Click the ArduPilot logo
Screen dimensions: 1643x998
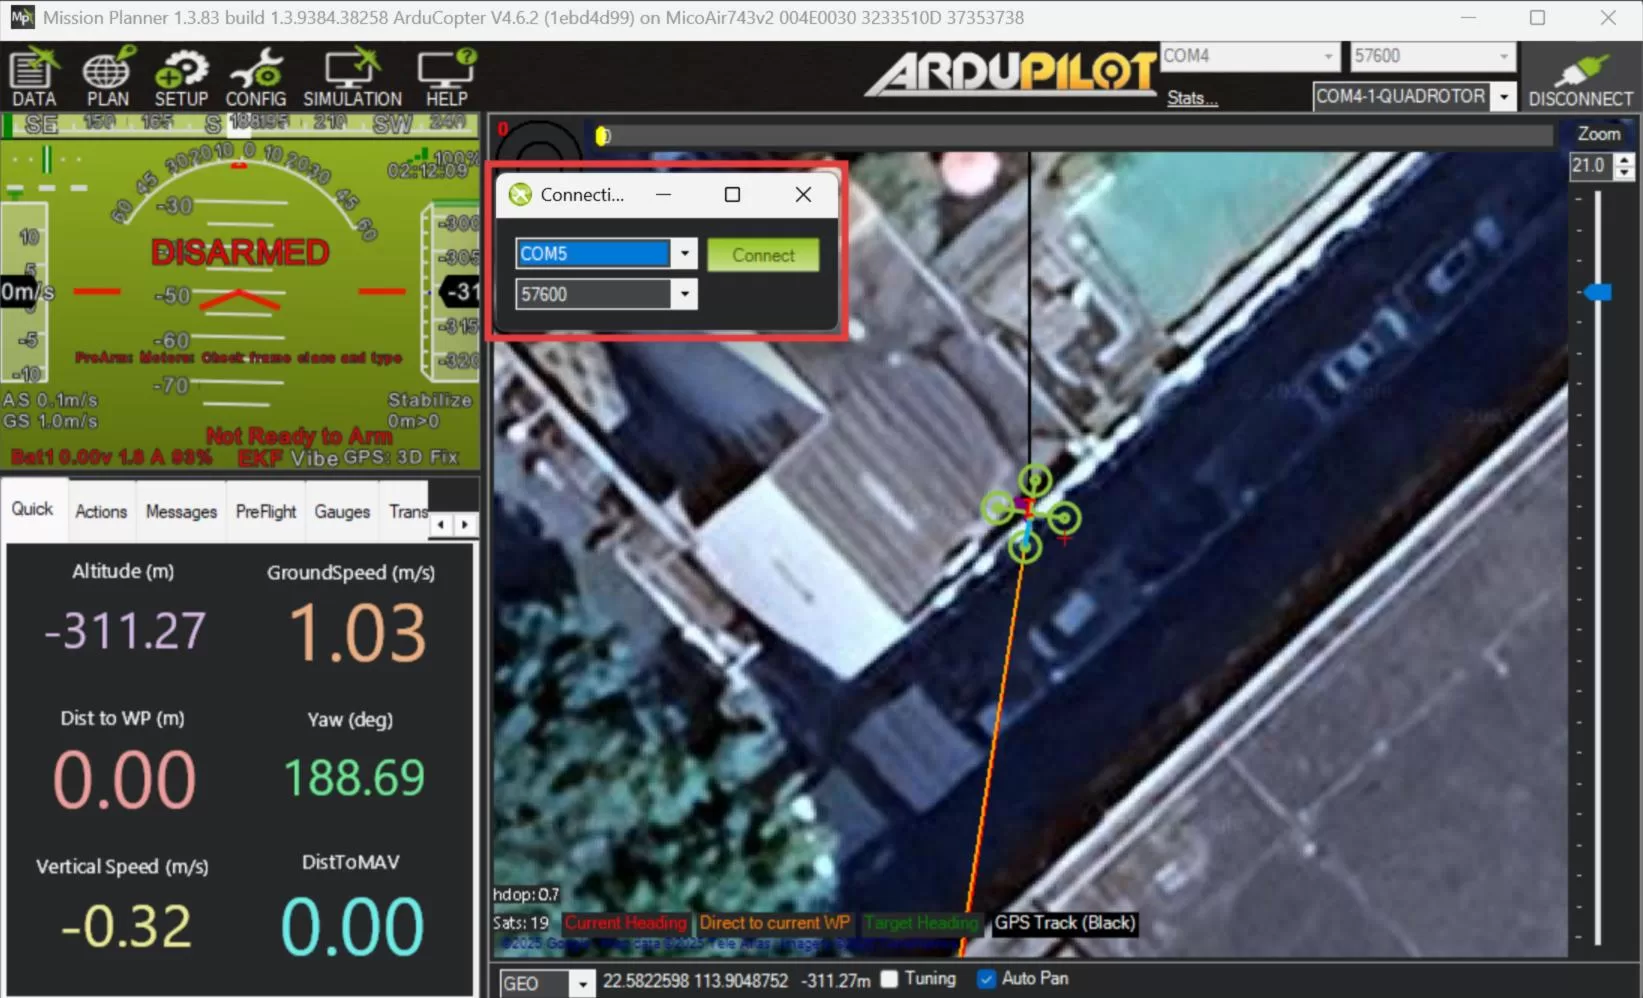click(1011, 73)
